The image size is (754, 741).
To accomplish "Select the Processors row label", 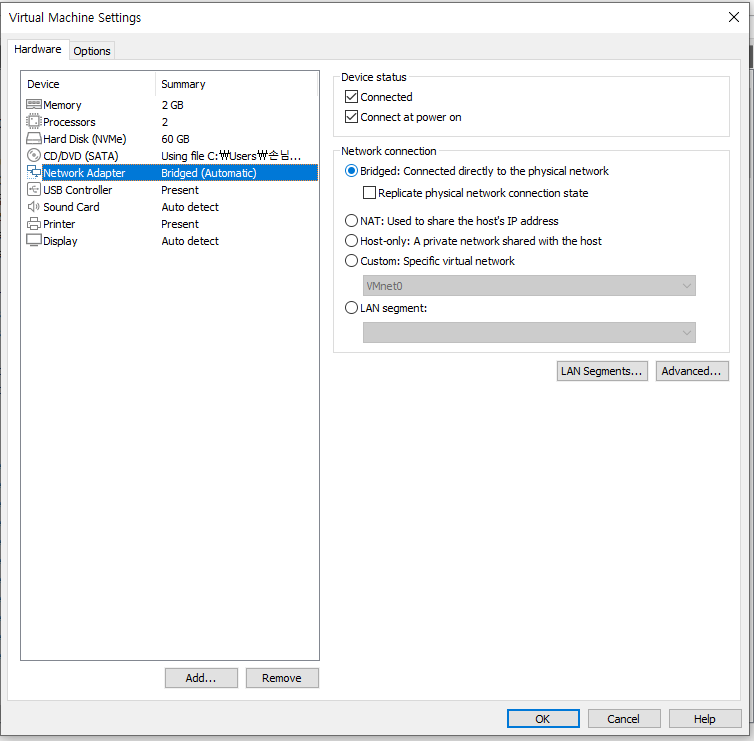I will tap(69, 122).
